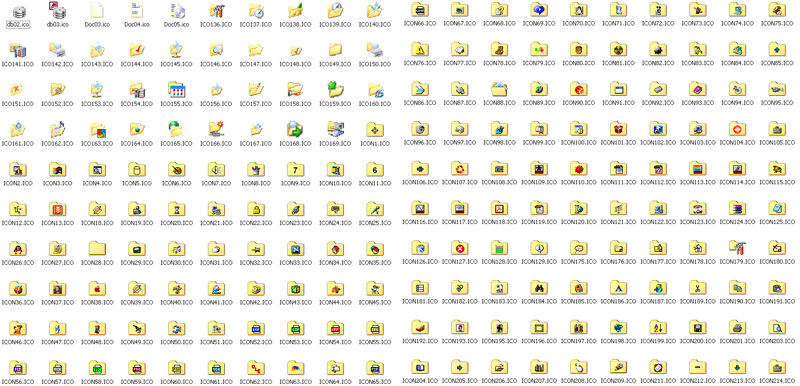Select the ICON28.ICO plain folder icon

pos(97,248)
